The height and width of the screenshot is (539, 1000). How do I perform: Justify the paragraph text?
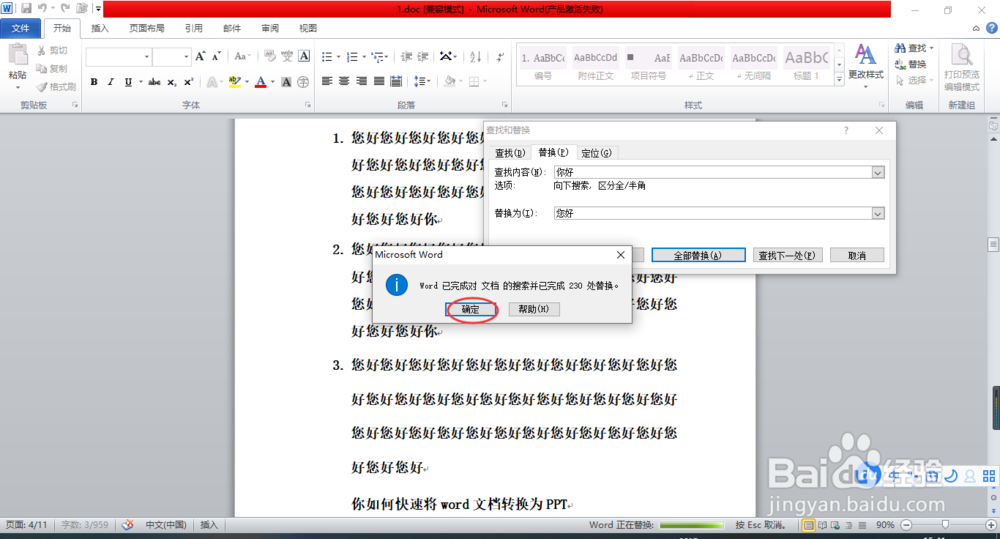point(379,81)
